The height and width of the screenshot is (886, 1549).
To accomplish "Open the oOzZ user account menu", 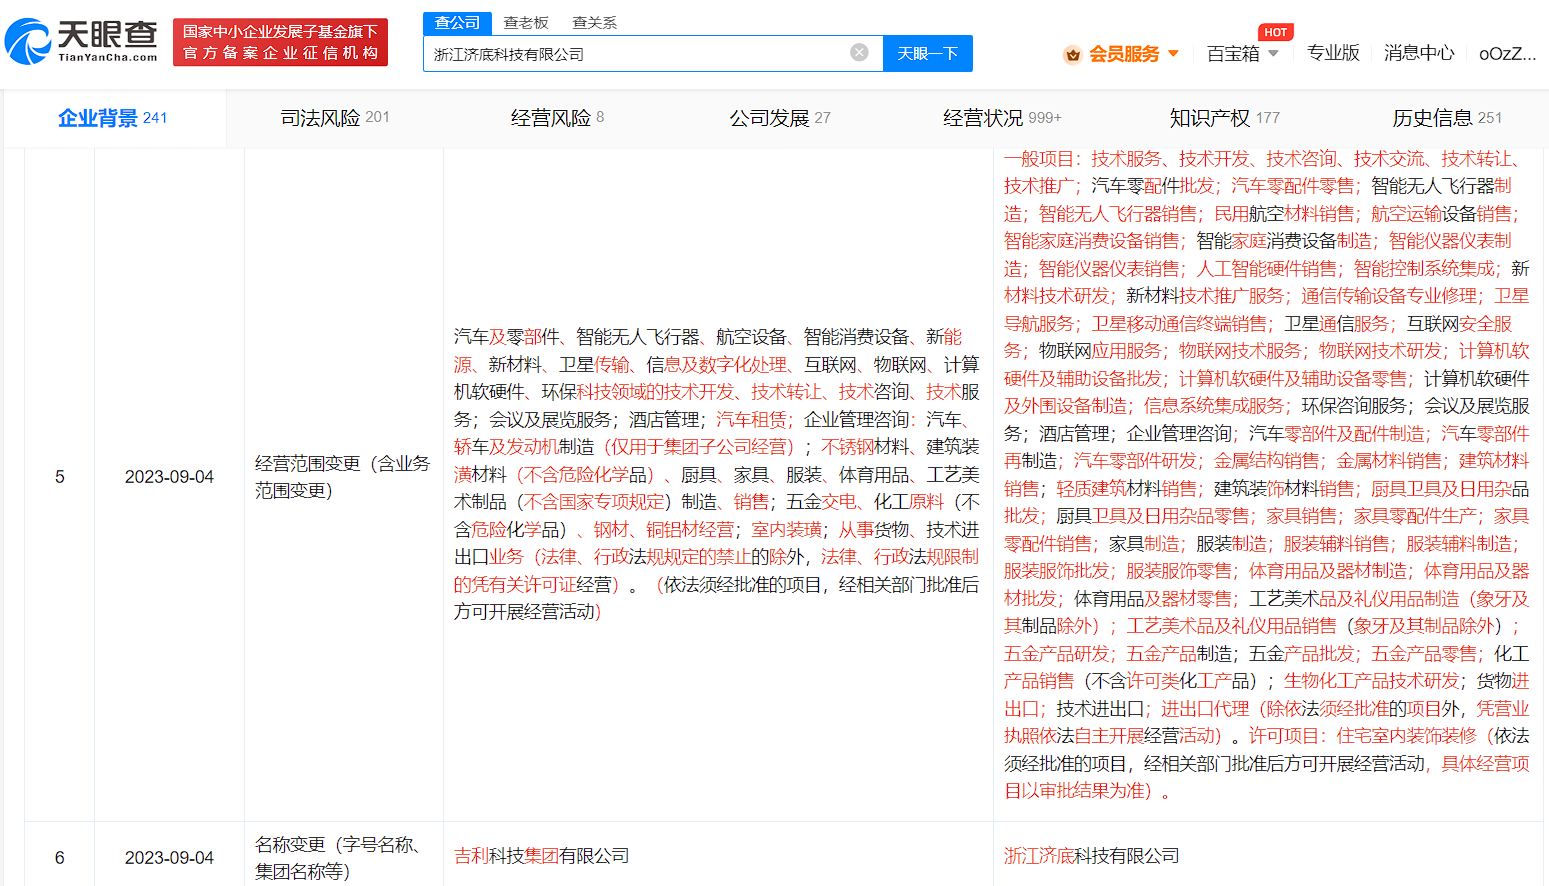I will coord(1507,54).
